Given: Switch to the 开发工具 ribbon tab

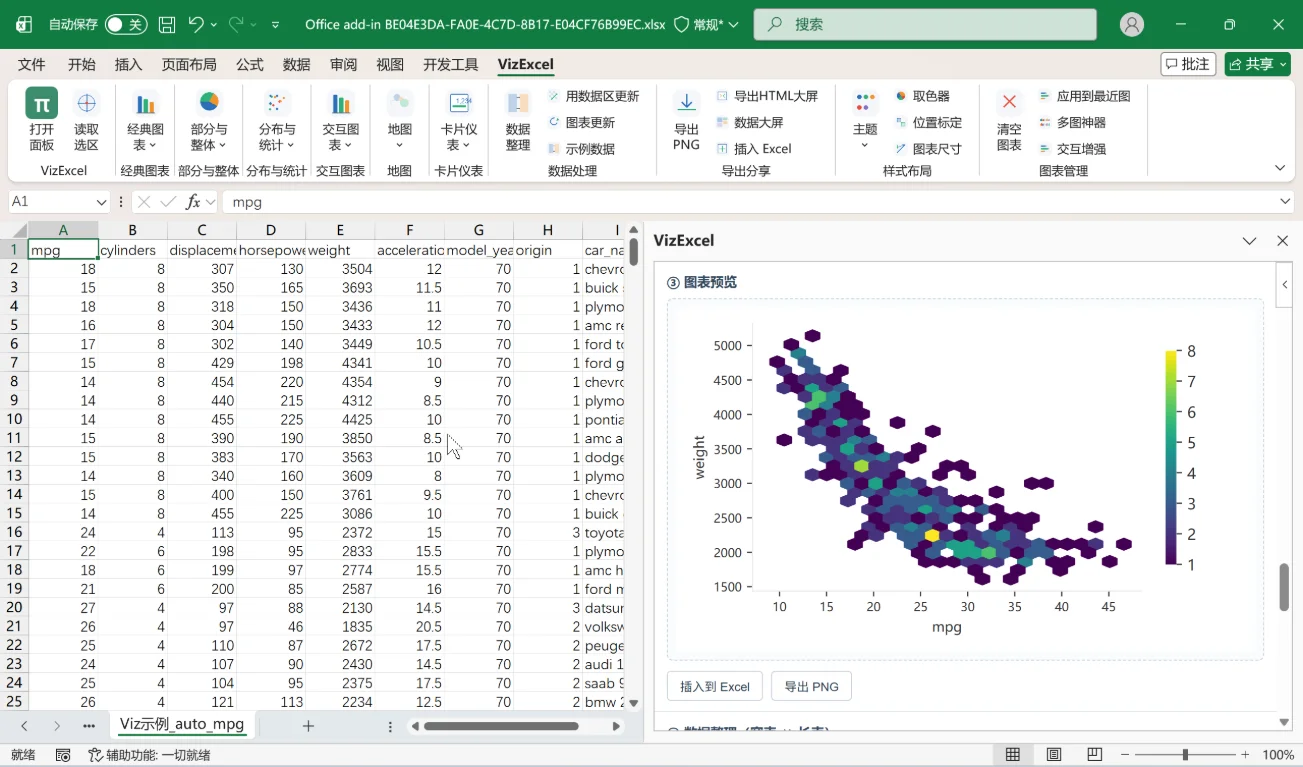Looking at the screenshot, I should [x=451, y=64].
